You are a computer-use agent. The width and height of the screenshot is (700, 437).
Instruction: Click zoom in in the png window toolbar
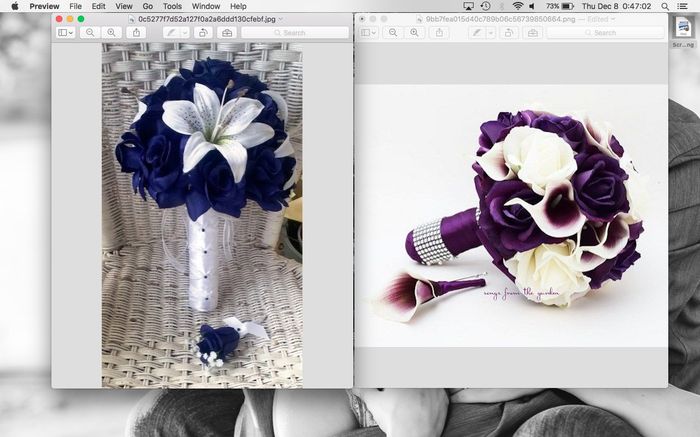tap(414, 33)
